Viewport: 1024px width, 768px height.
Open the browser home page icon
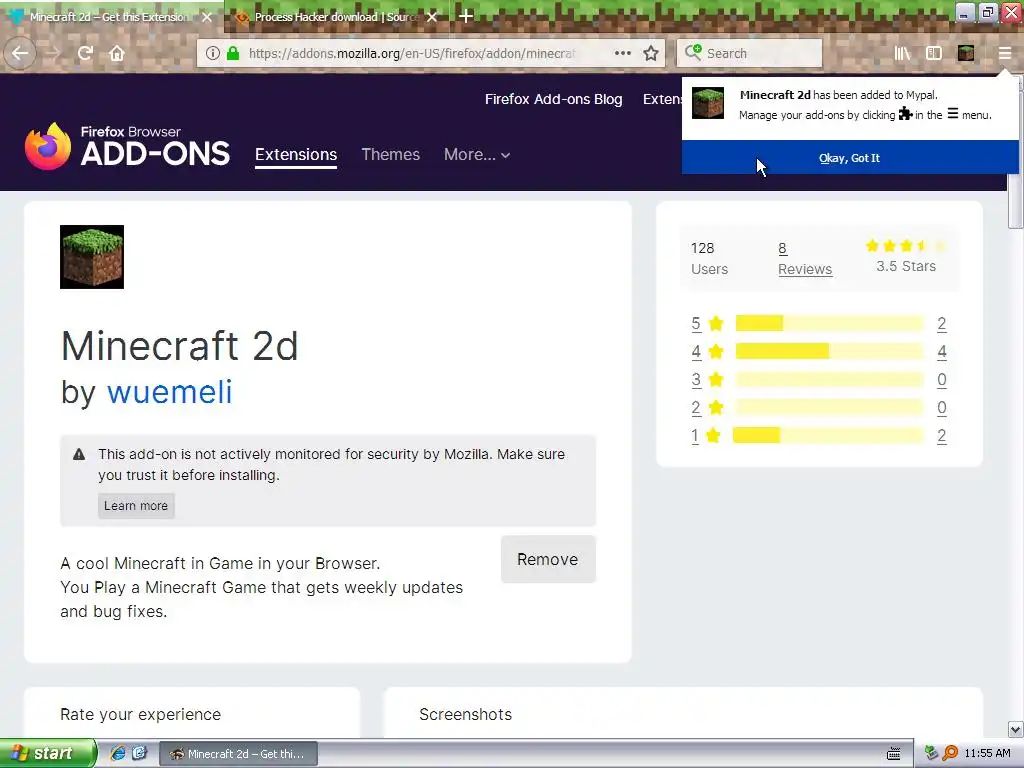(117, 53)
